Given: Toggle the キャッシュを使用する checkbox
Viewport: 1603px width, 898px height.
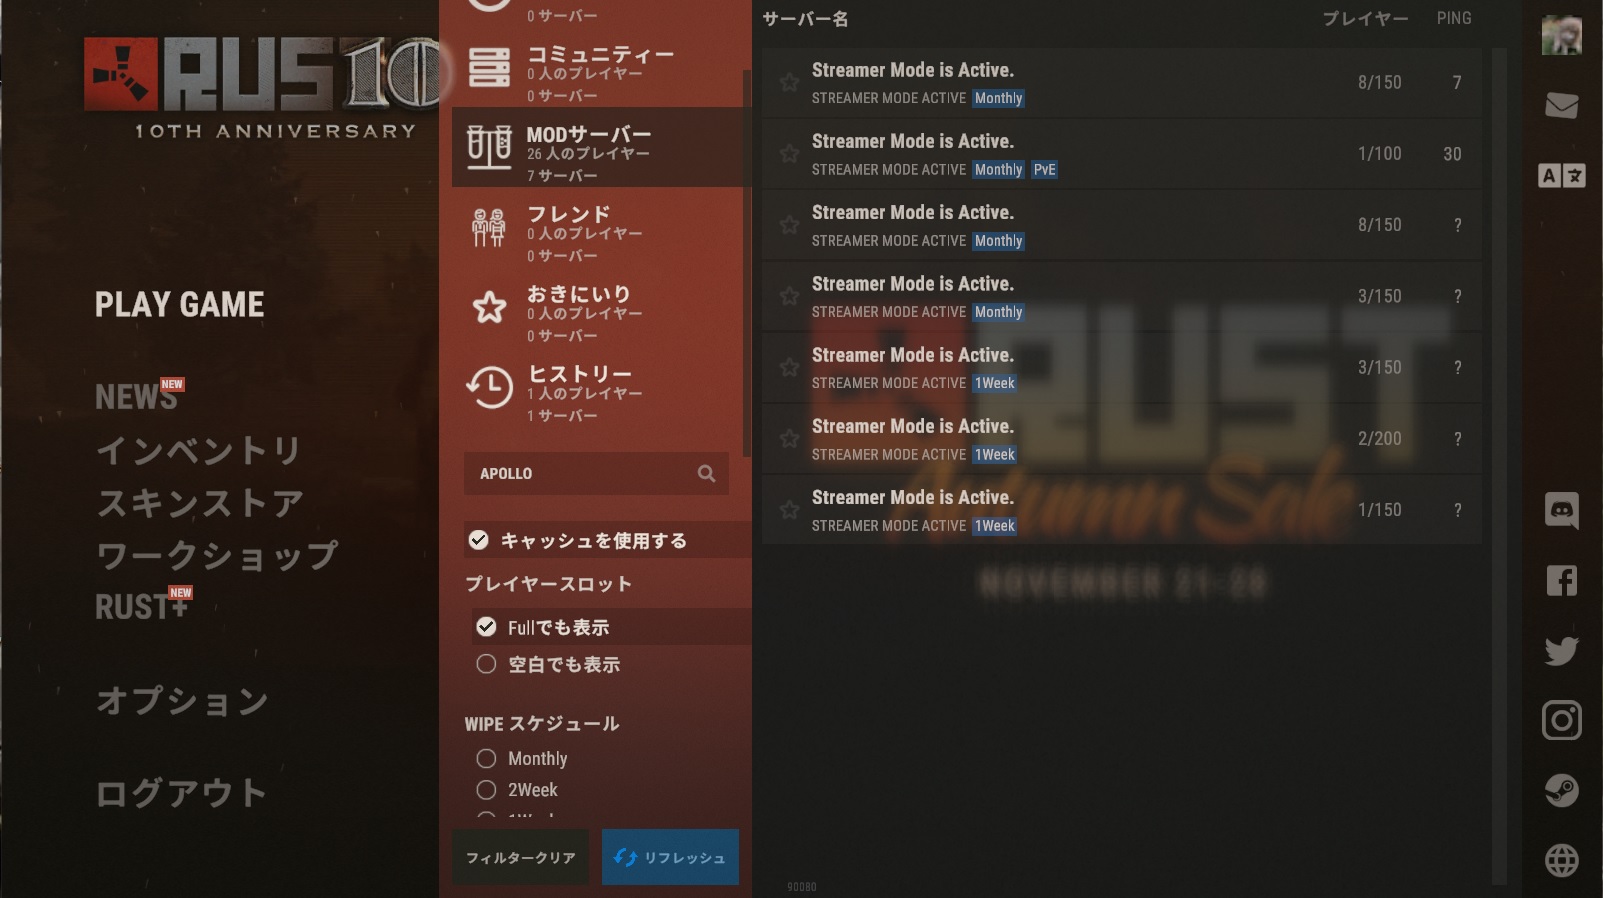Looking at the screenshot, I should coord(479,540).
